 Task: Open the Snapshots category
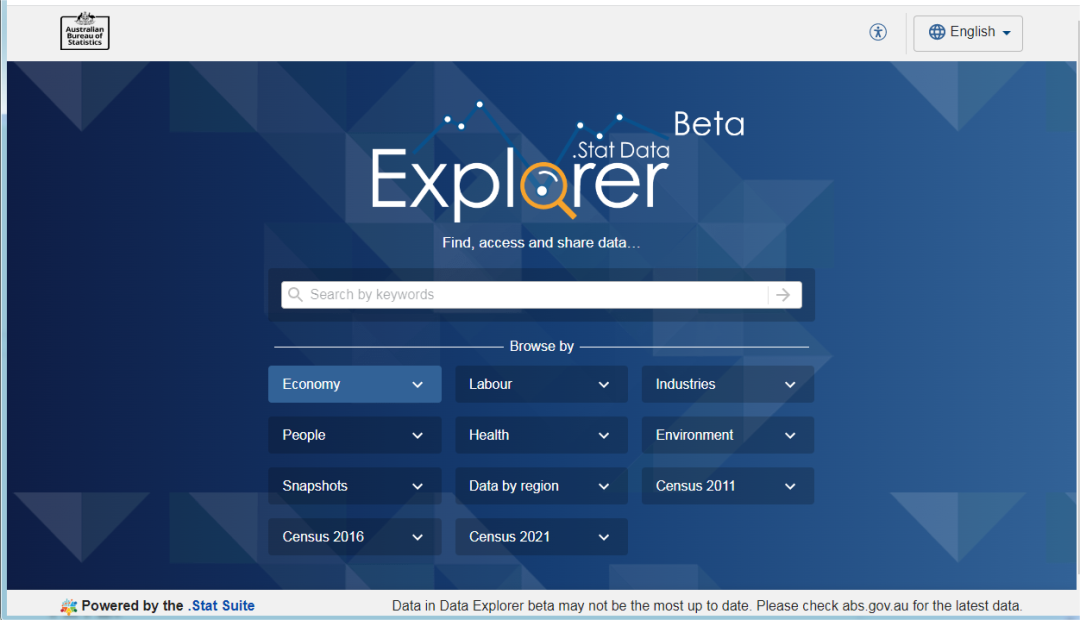(x=355, y=486)
